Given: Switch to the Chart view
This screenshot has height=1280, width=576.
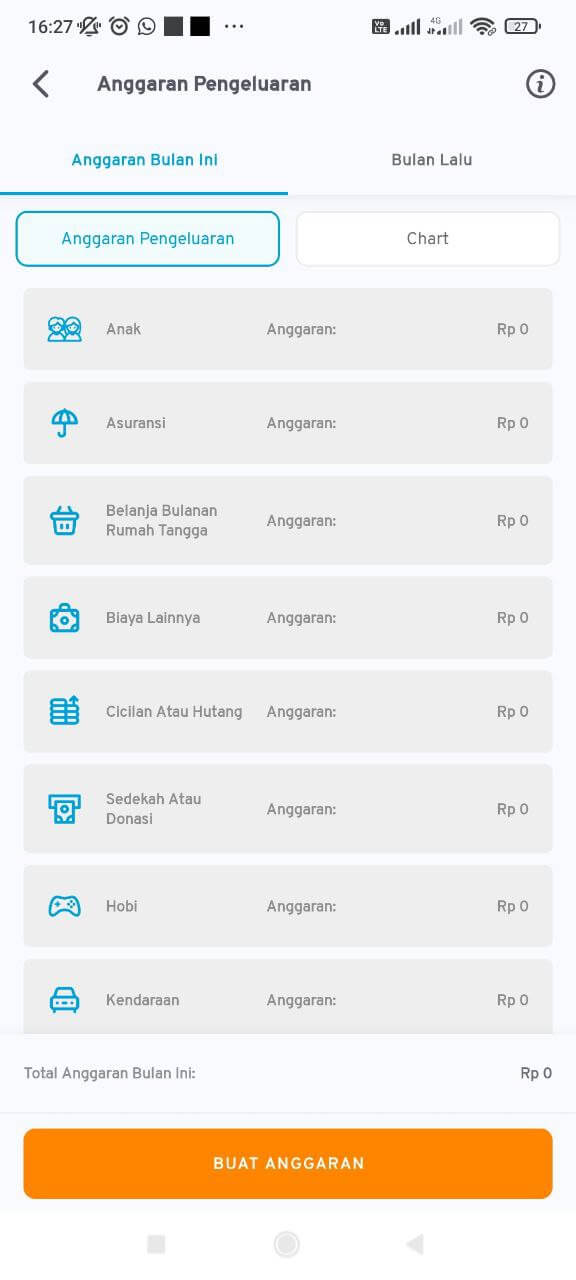Looking at the screenshot, I should [x=427, y=238].
